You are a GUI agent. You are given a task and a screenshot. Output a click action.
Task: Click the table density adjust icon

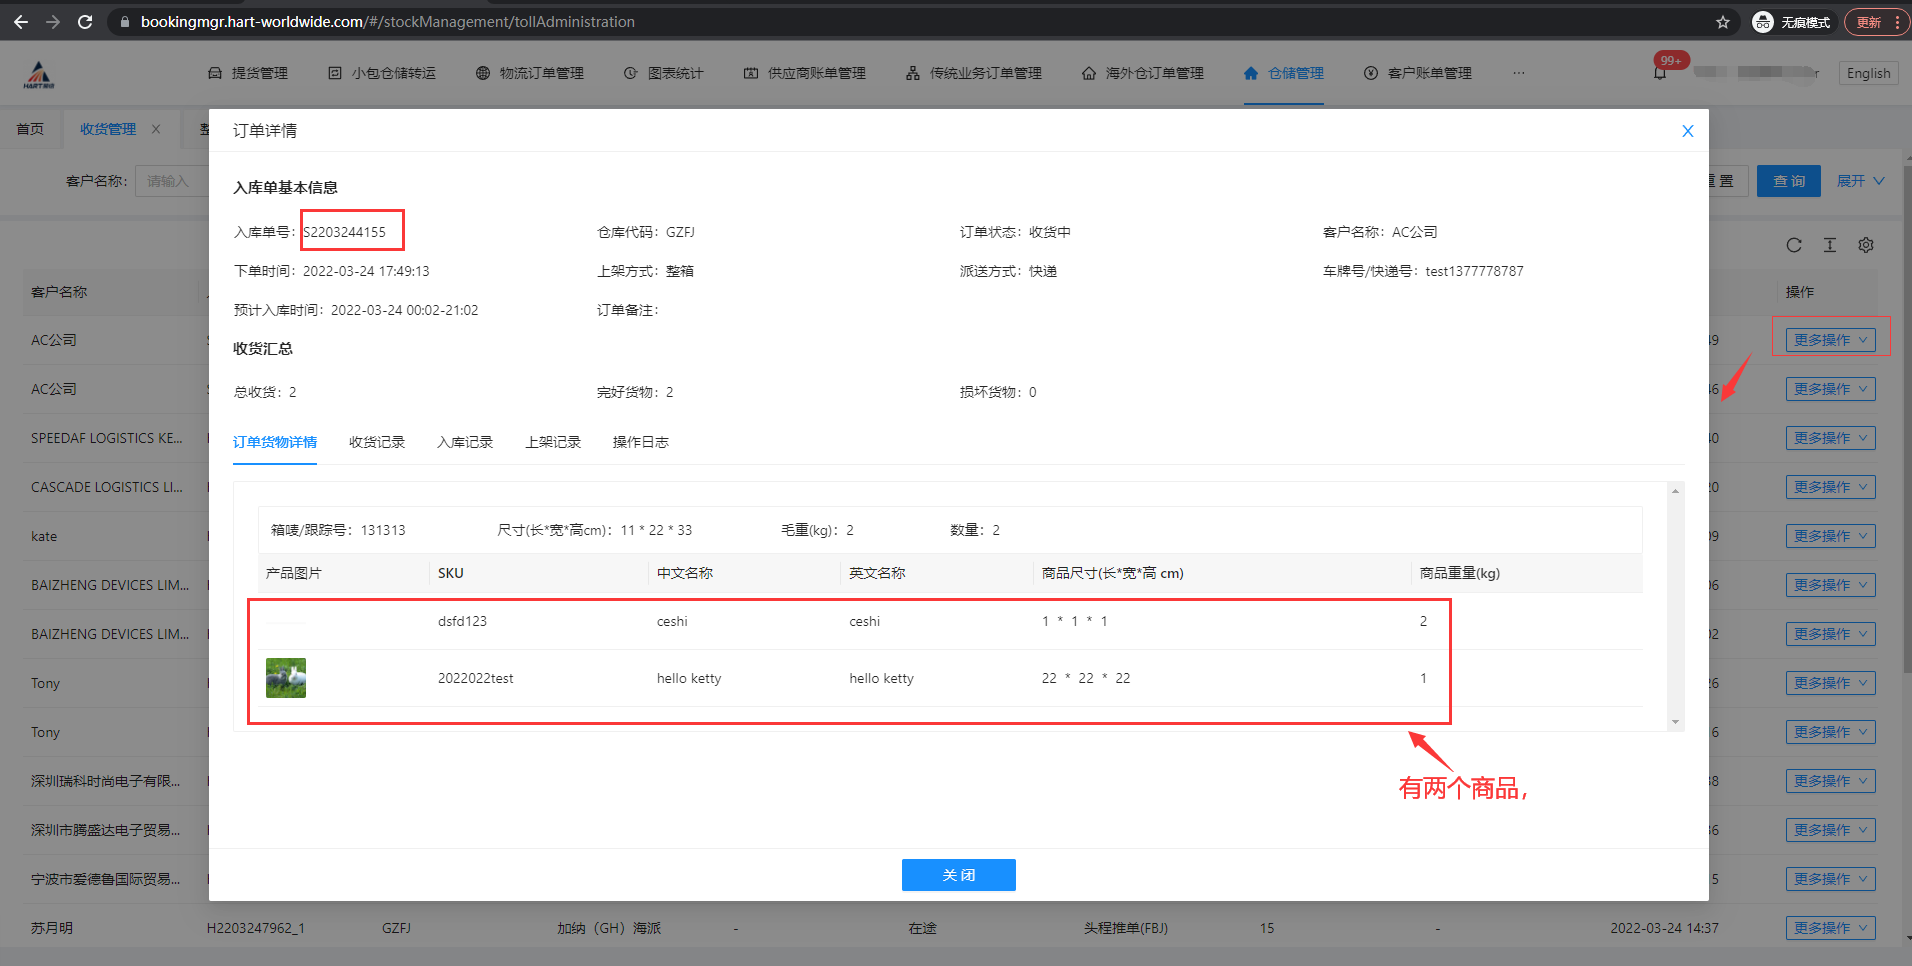[x=1830, y=245]
